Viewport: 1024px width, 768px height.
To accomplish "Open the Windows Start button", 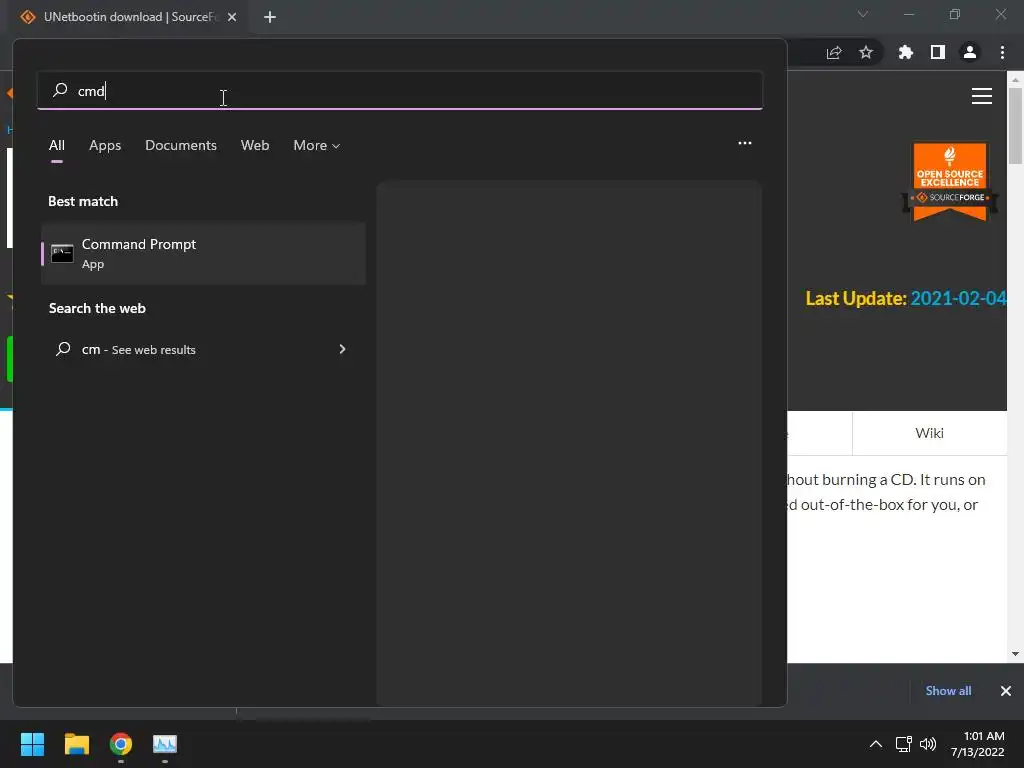I will [32, 744].
